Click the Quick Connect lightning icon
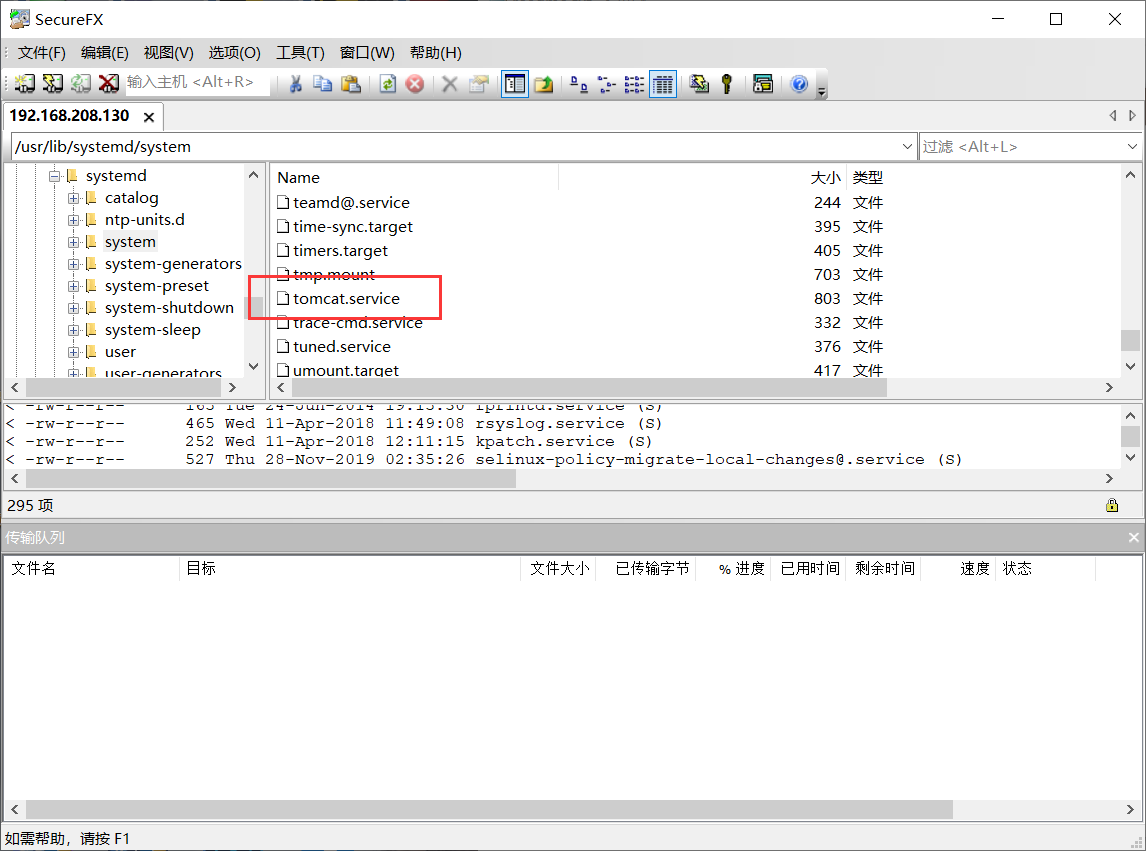Image resolution: width=1146 pixels, height=851 pixels. click(x=53, y=84)
